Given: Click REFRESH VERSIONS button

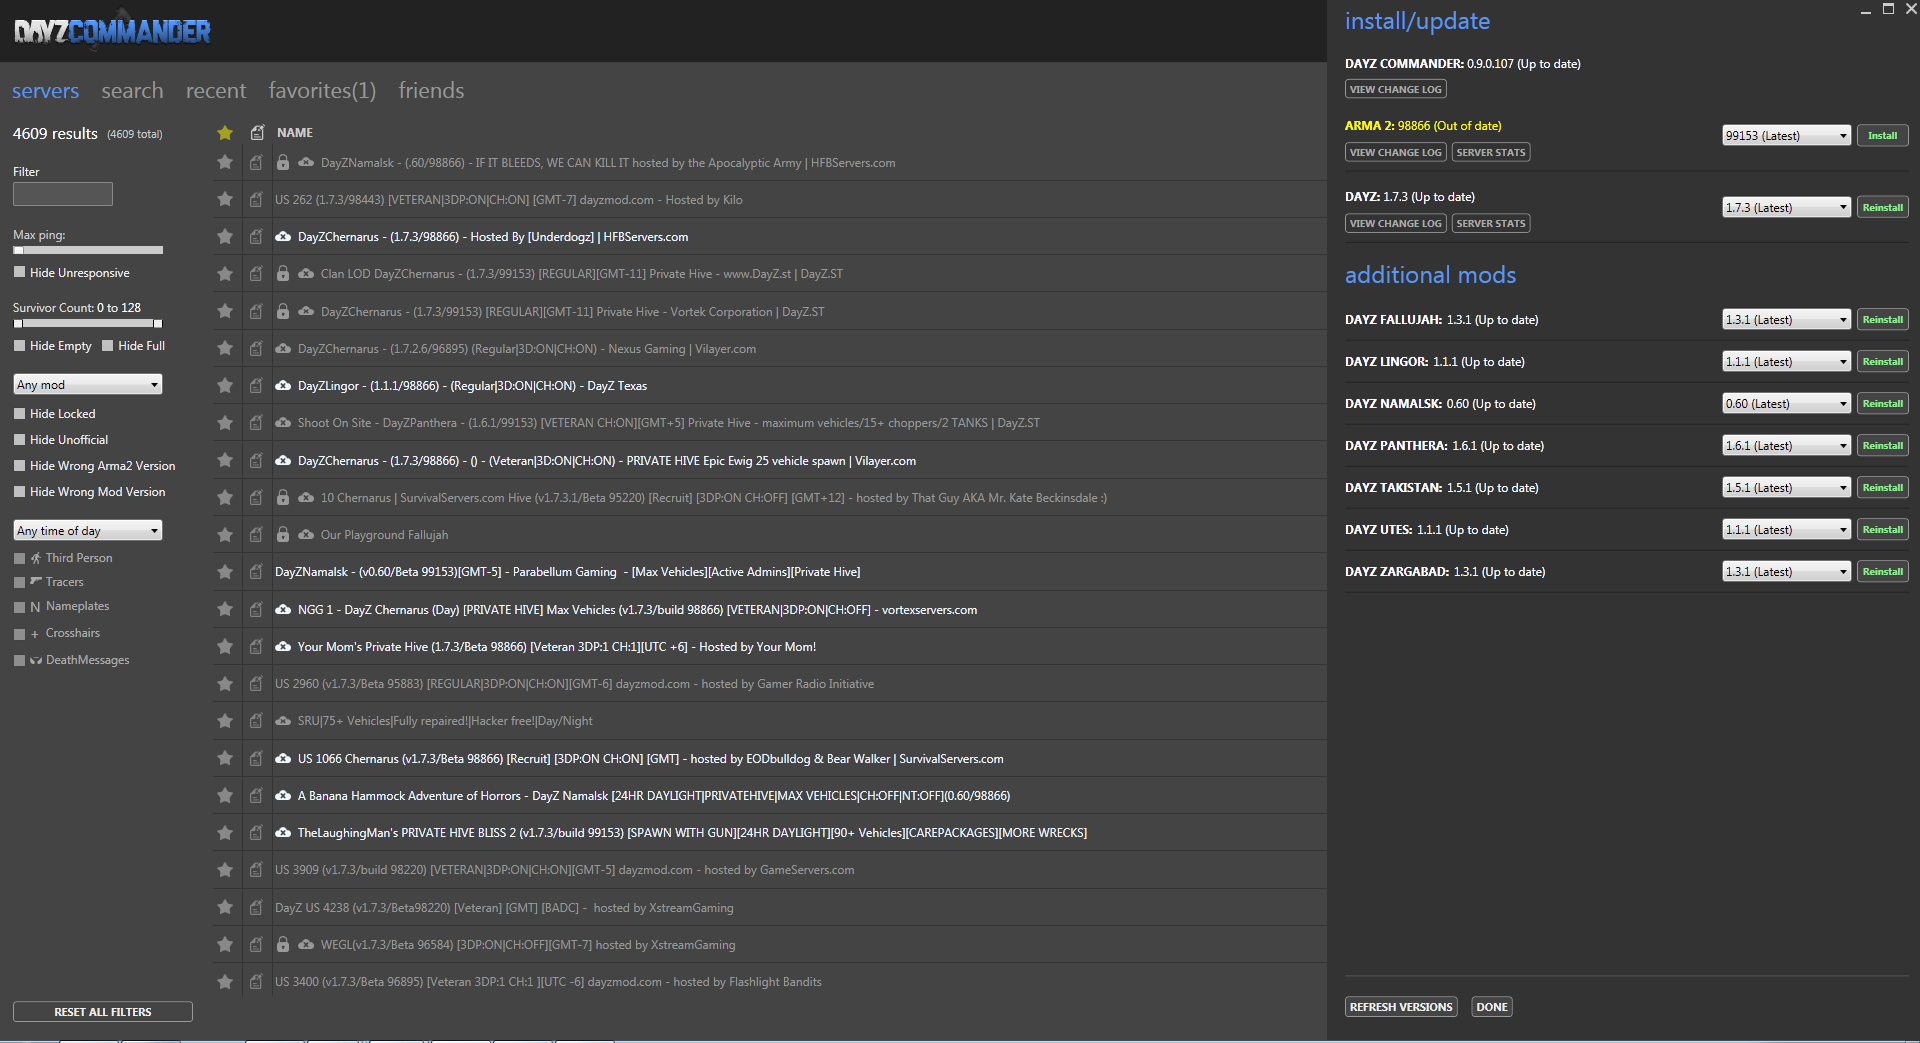Looking at the screenshot, I should [x=1401, y=1007].
